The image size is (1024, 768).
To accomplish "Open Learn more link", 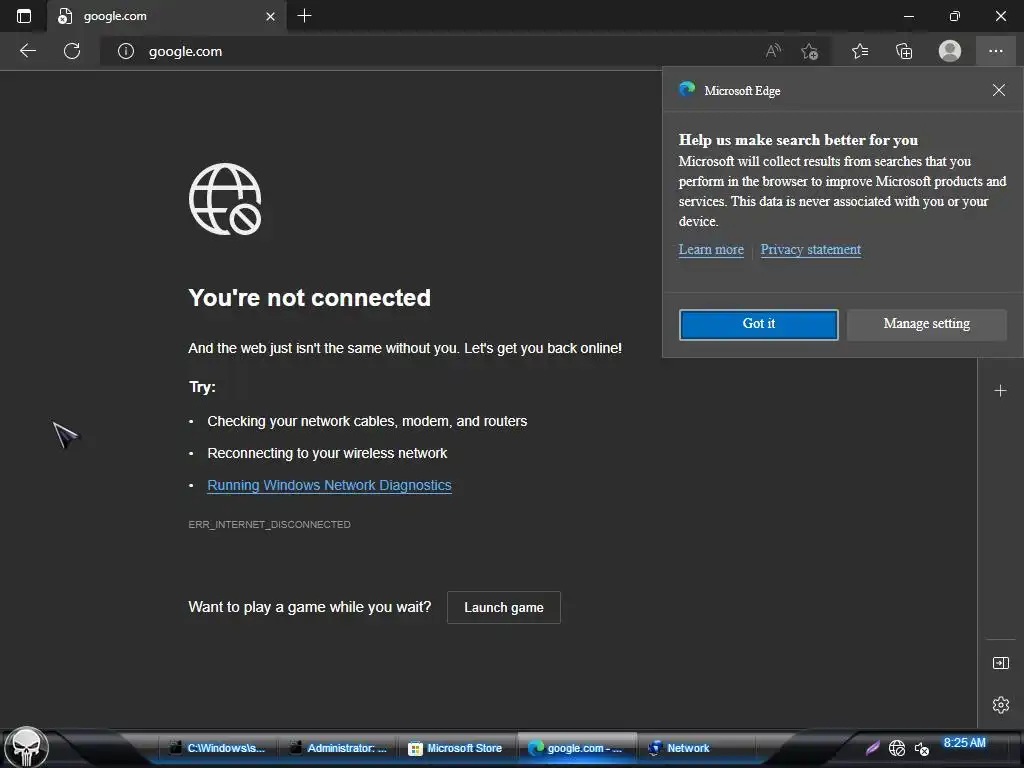I will pyautogui.click(x=711, y=249).
